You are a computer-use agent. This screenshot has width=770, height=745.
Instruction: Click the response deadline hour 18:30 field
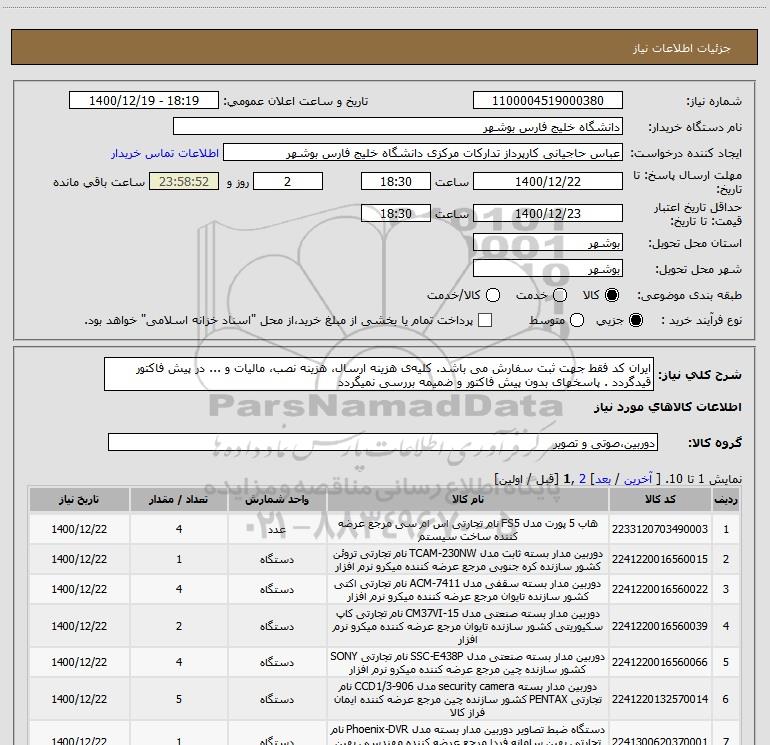point(396,181)
